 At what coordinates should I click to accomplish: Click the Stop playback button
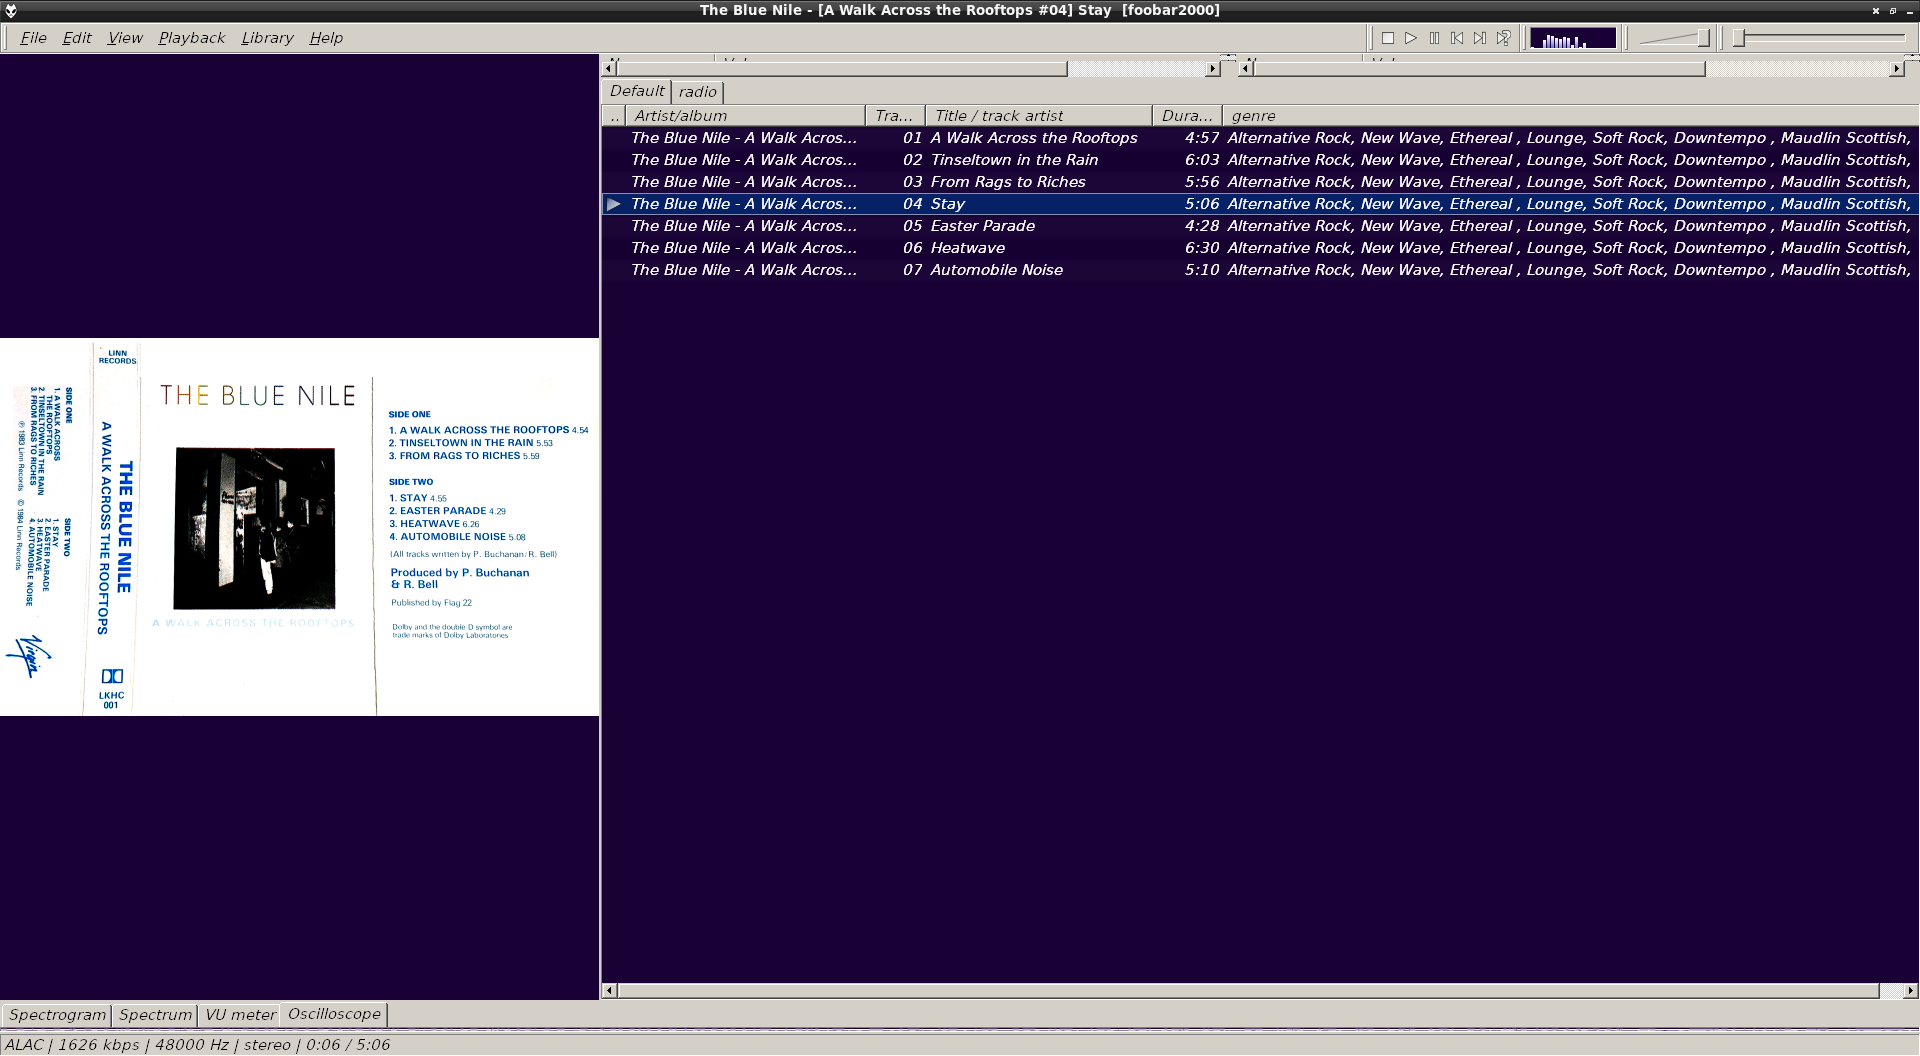pos(1388,38)
